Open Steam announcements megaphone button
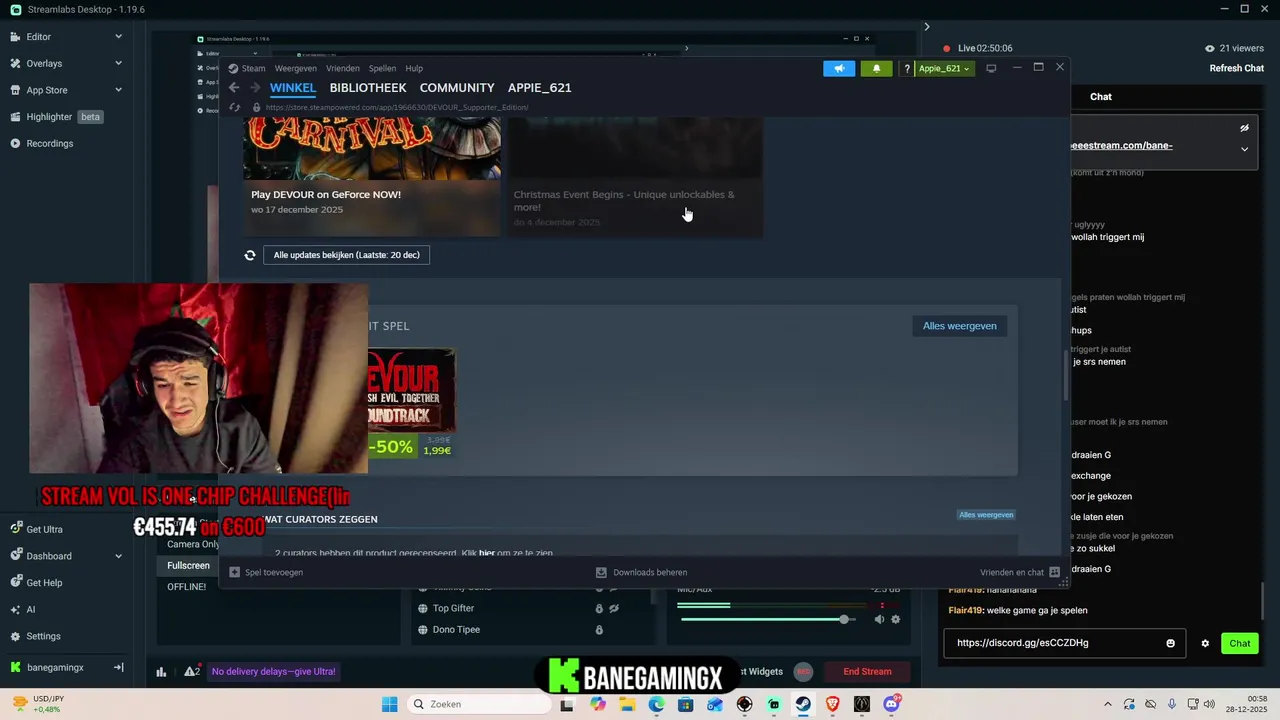Screen dimensions: 1280x720 tap(839, 68)
